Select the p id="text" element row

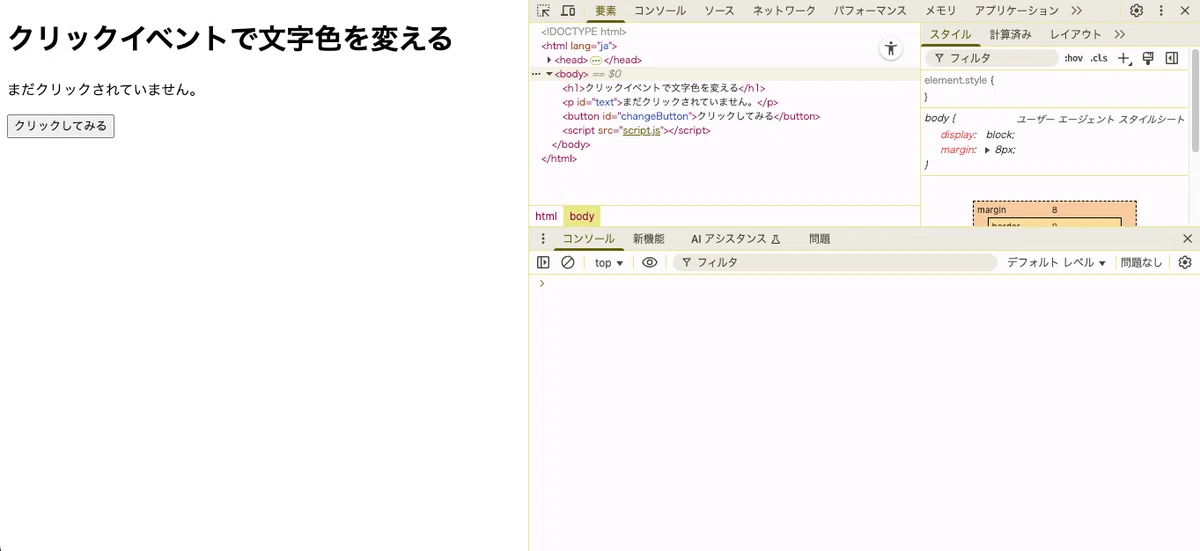(724, 102)
